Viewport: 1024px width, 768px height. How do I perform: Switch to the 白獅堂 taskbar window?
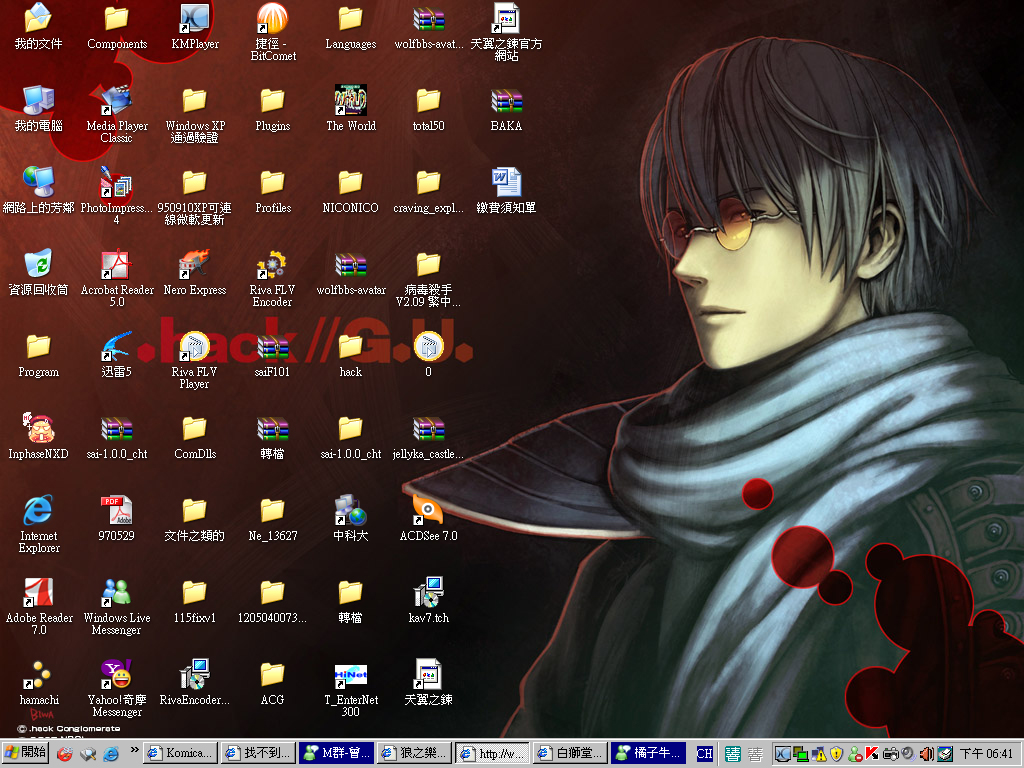click(x=571, y=753)
